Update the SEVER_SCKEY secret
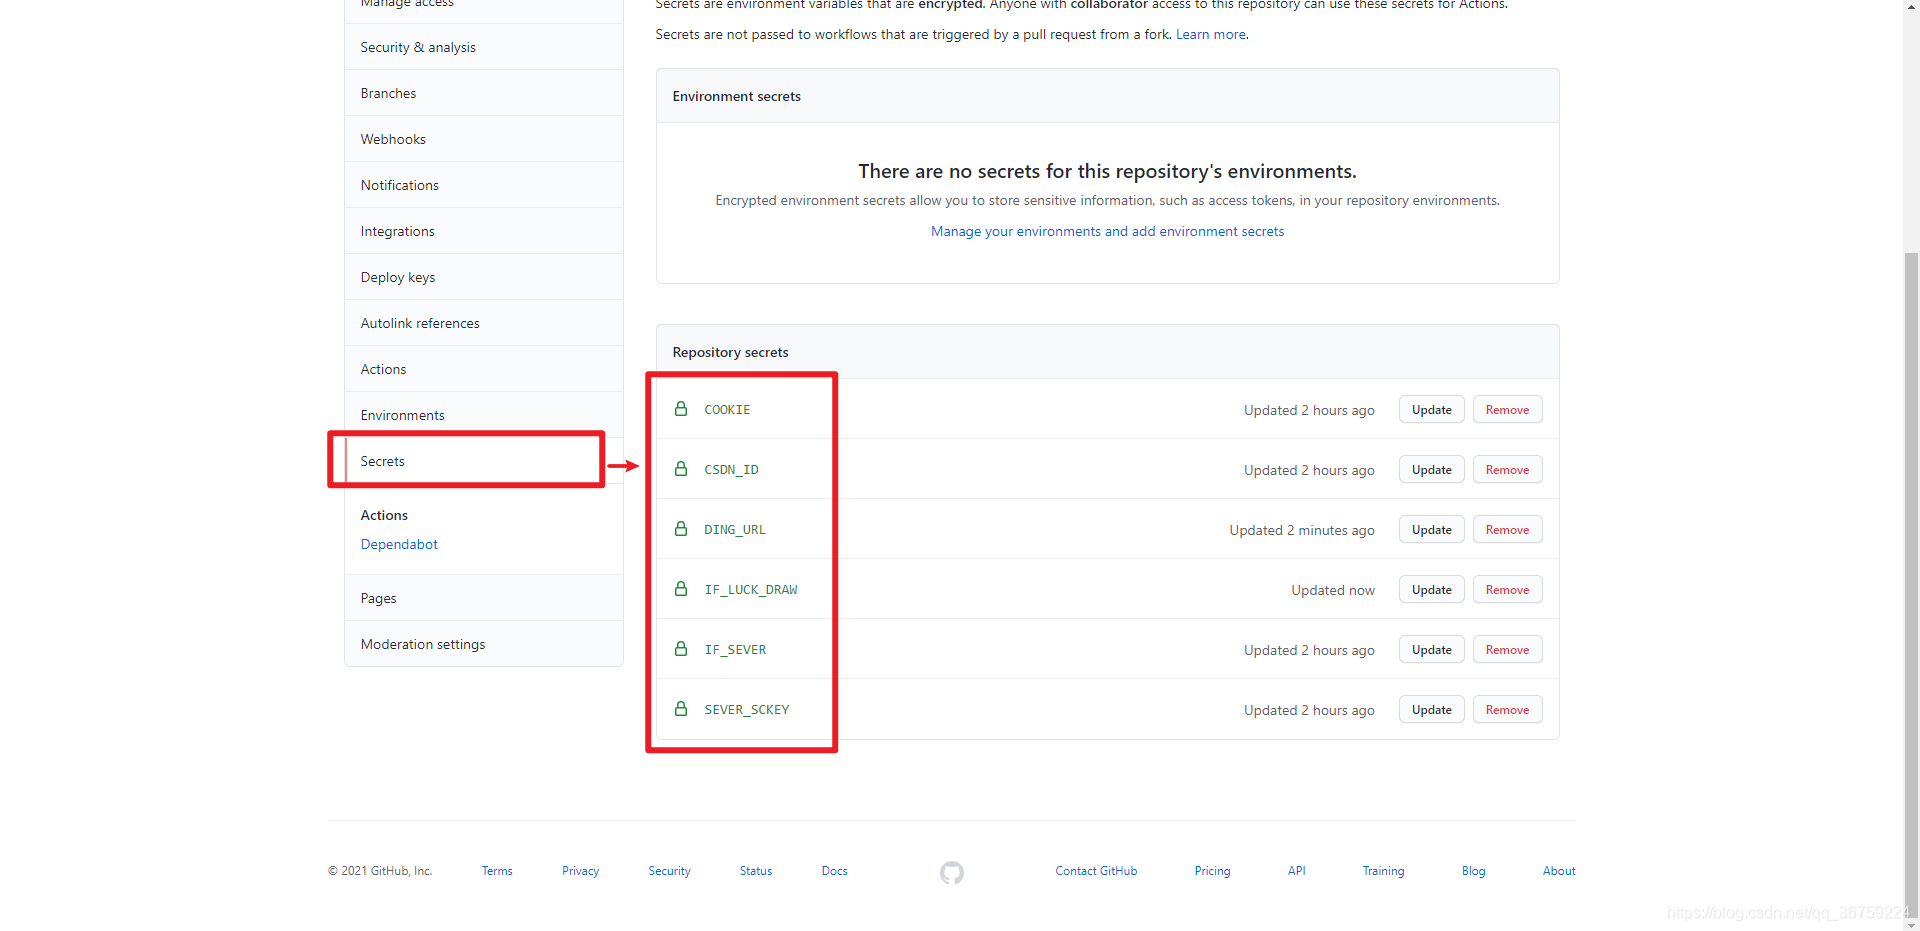The image size is (1920, 931). click(1431, 710)
